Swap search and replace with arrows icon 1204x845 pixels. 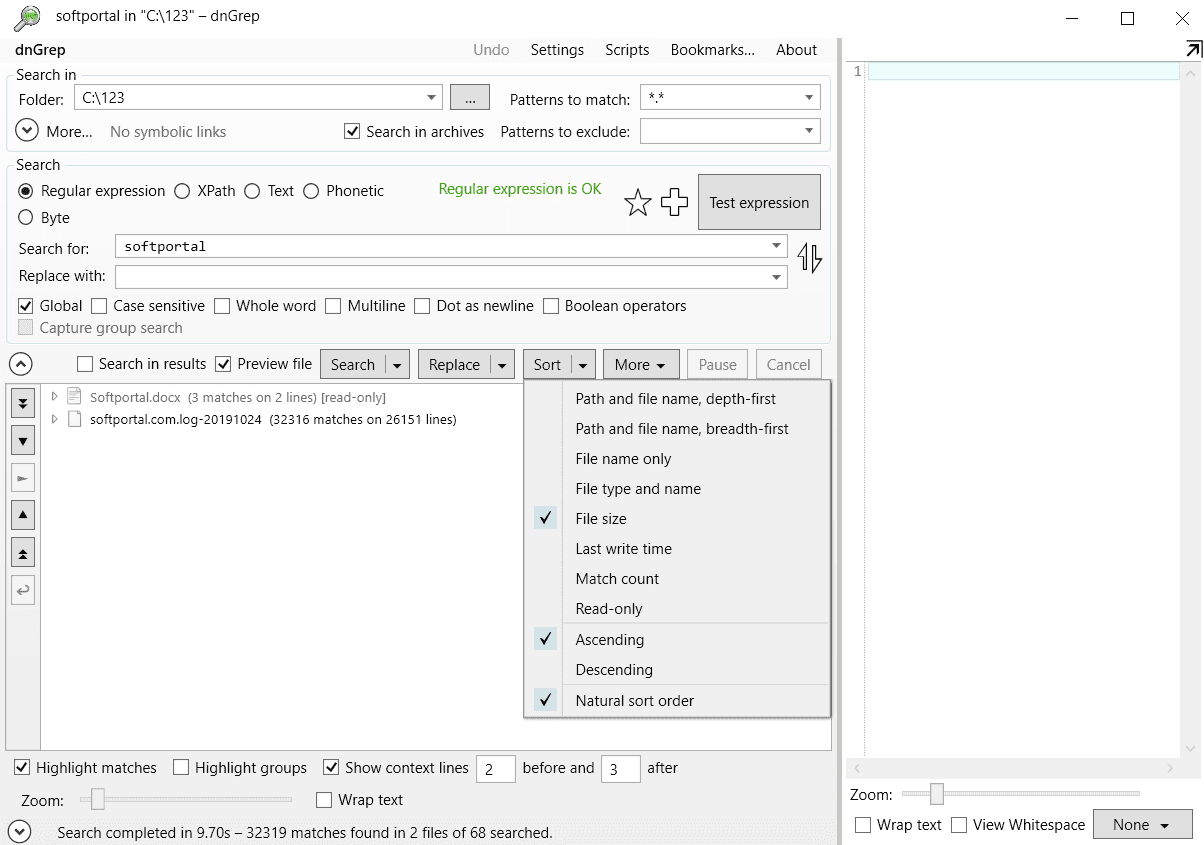pyautogui.click(x=810, y=259)
